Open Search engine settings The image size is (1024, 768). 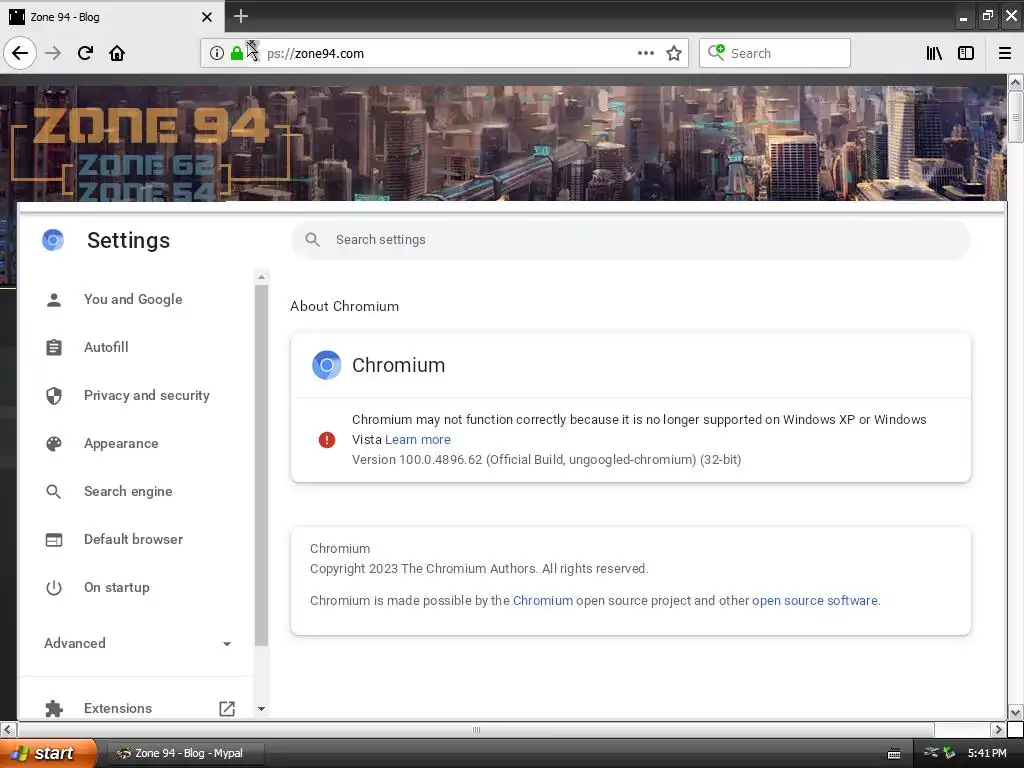(128, 491)
